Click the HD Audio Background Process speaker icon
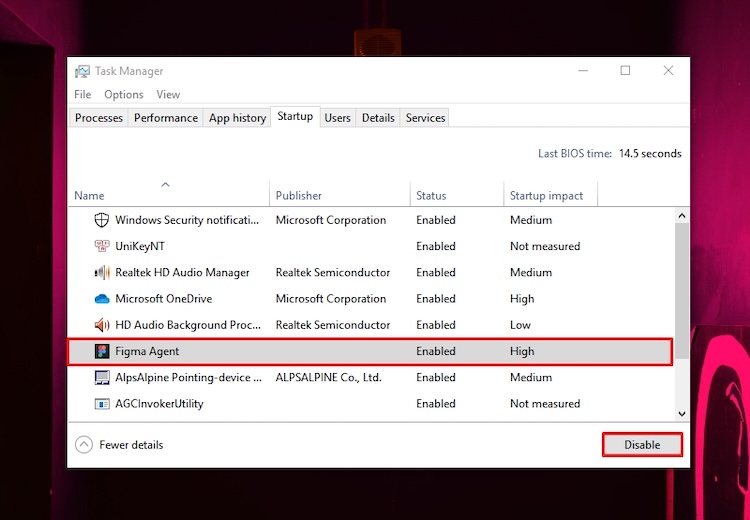The width and height of the screenshot is (750, 520). click(101, 325)
